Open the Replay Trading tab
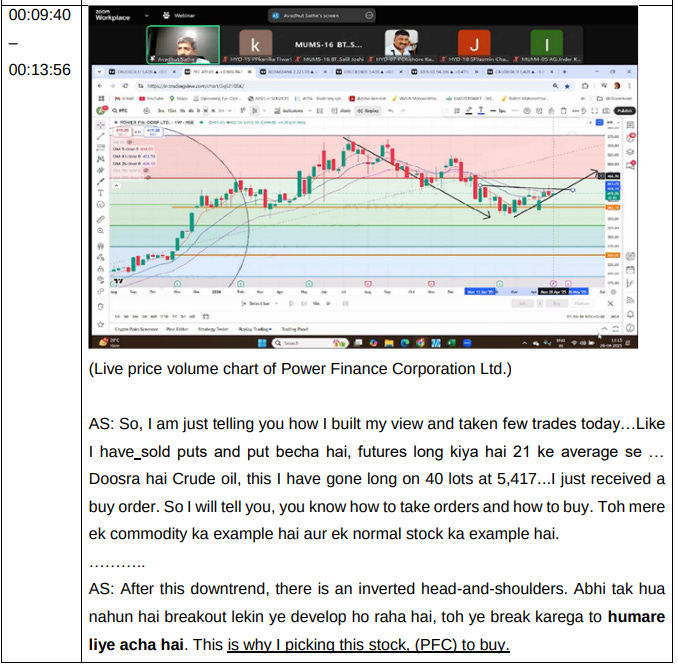This screenshot has width=678, height=667. 255,329
